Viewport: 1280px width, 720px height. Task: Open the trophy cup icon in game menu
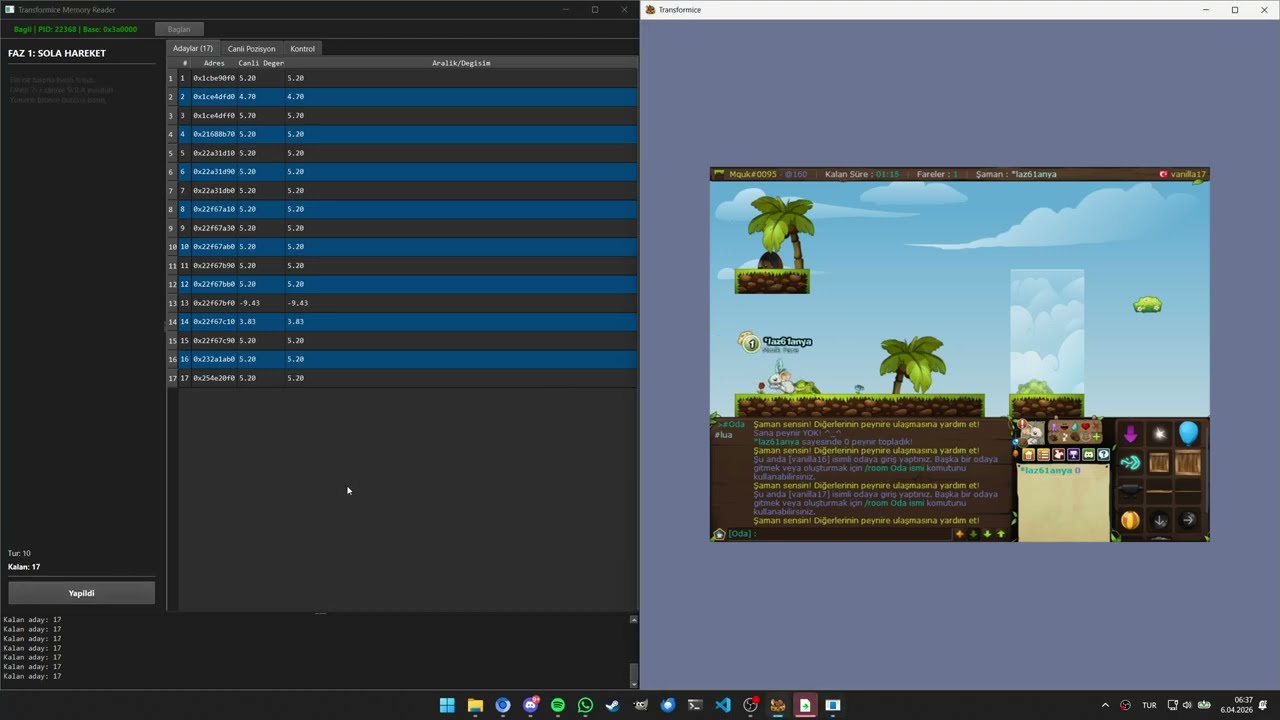click(1074, 454)
